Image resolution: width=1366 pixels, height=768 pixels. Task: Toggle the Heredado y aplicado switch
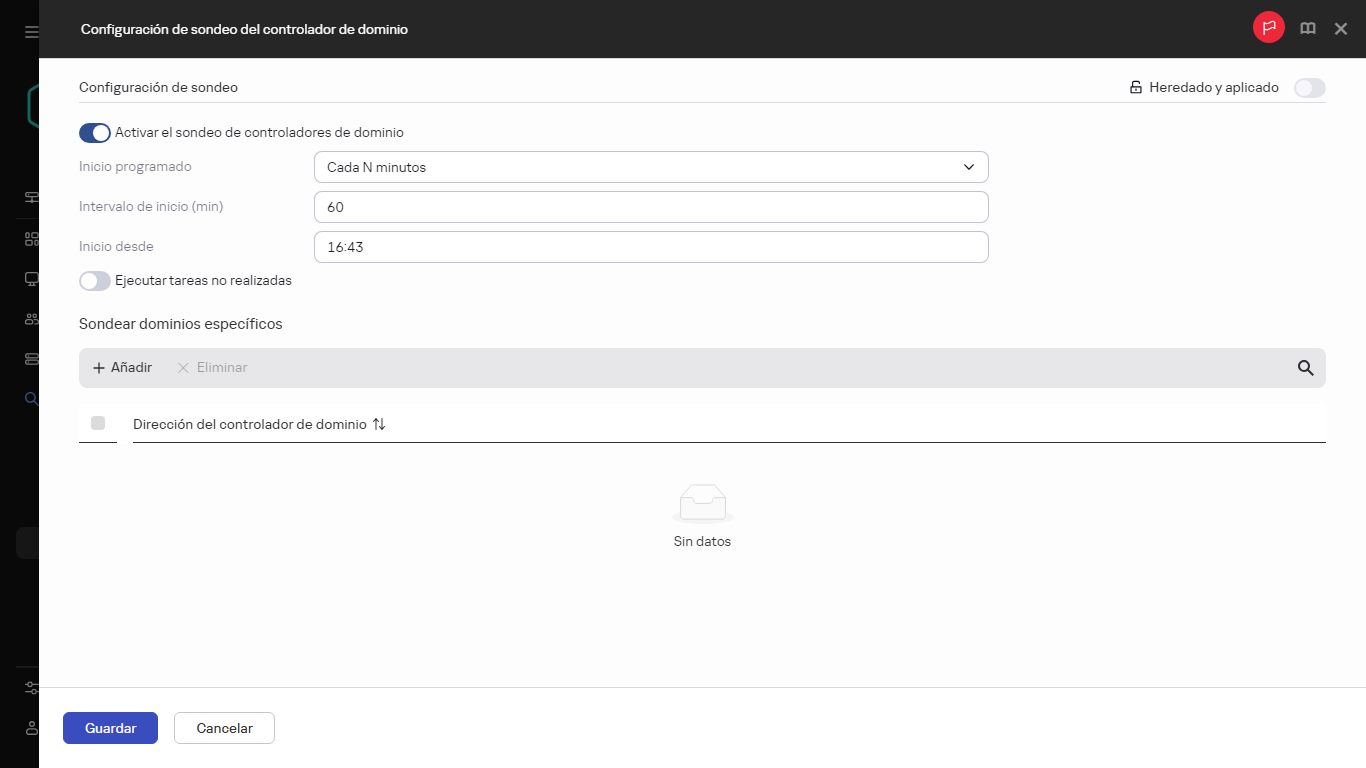(1308, 88)
